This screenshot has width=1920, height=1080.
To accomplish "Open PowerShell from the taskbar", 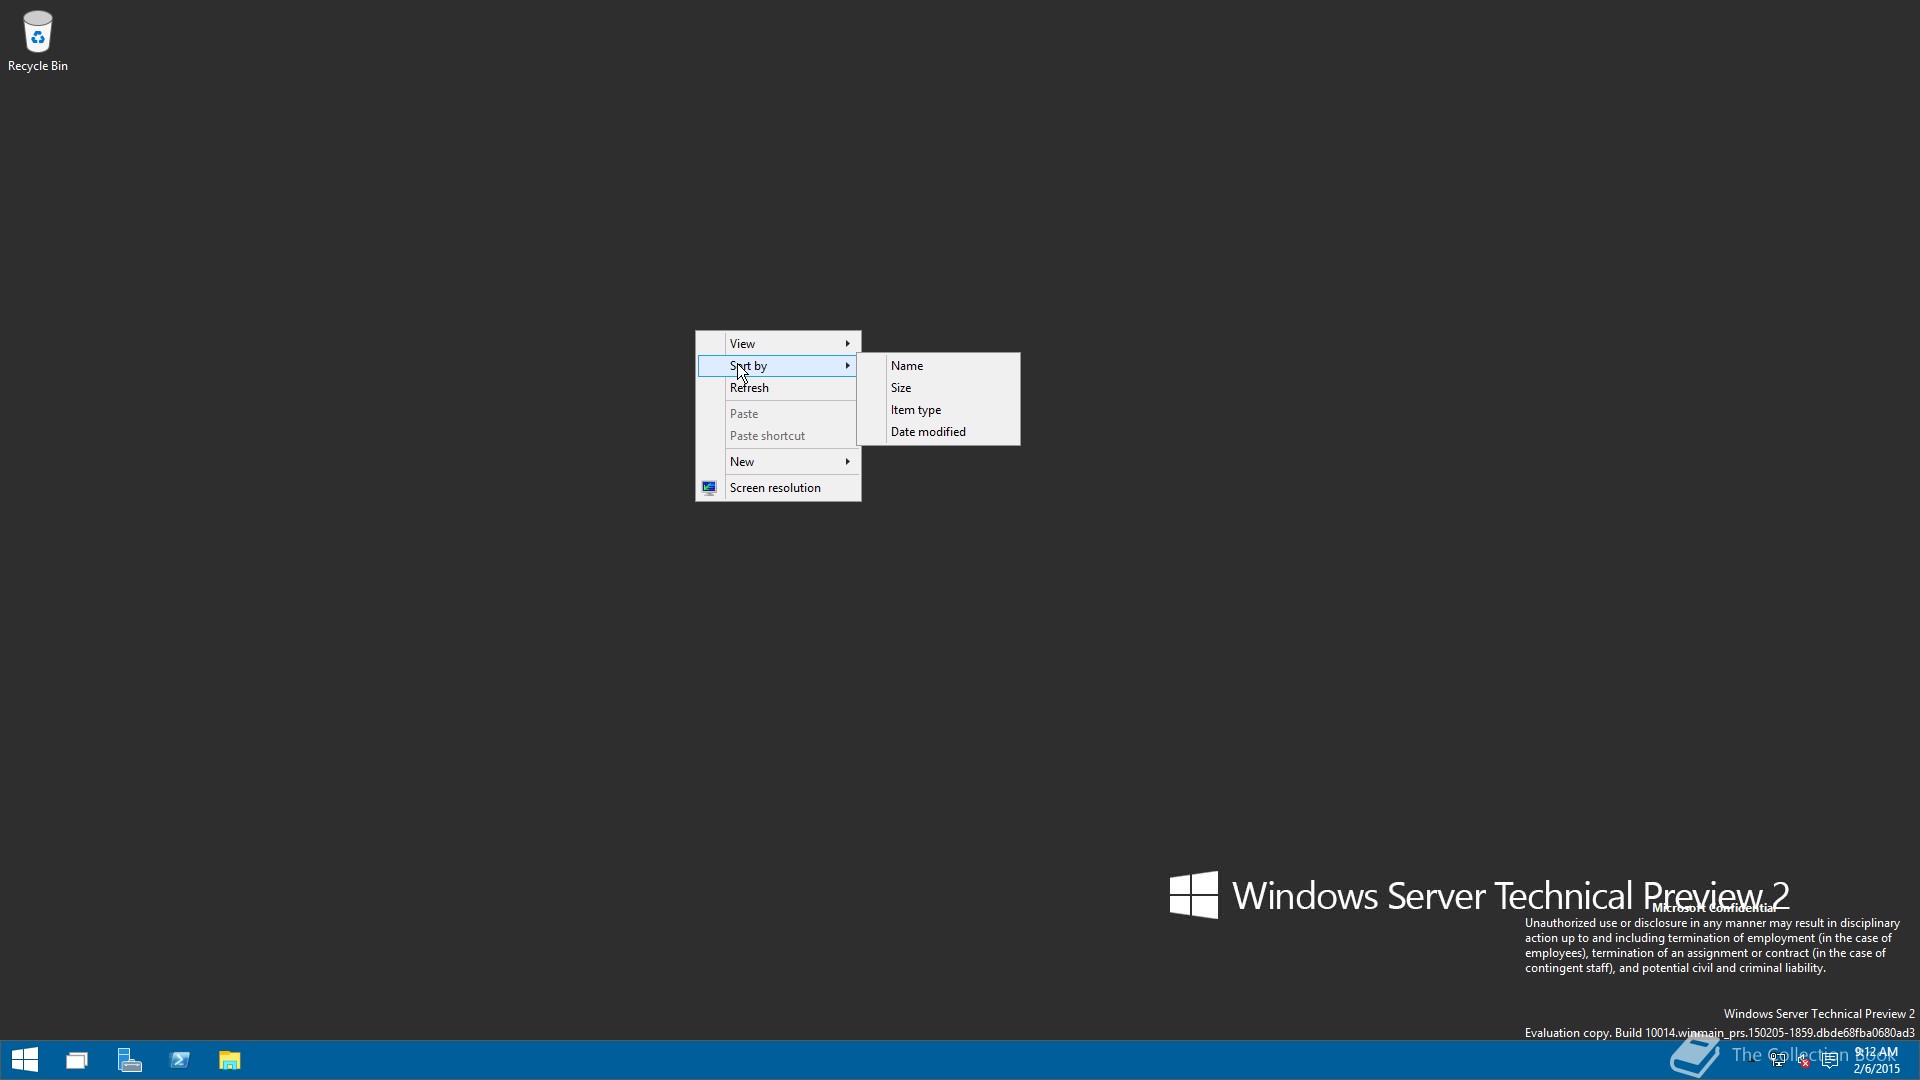I will (x=180, y=1060).
